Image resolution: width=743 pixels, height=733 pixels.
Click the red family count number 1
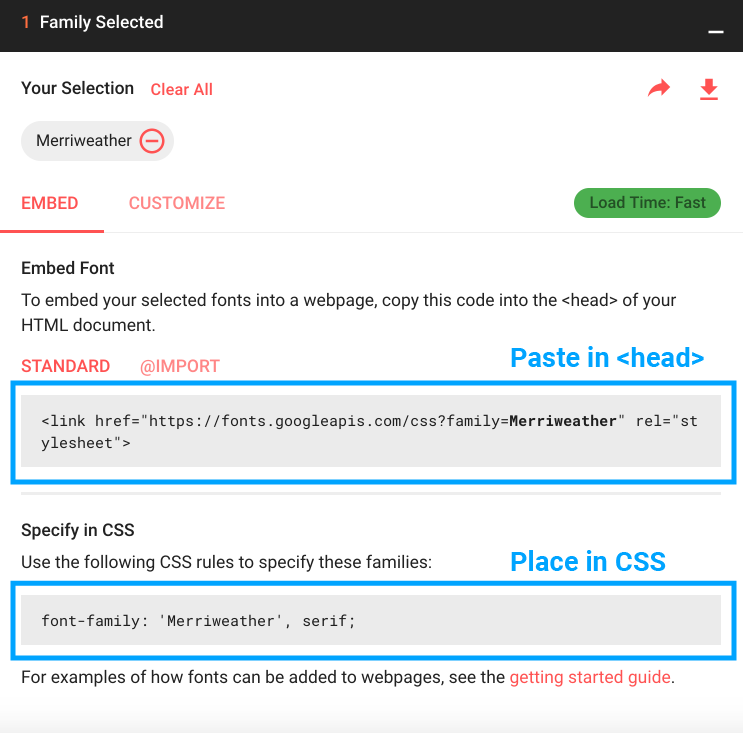coord(26,22)
